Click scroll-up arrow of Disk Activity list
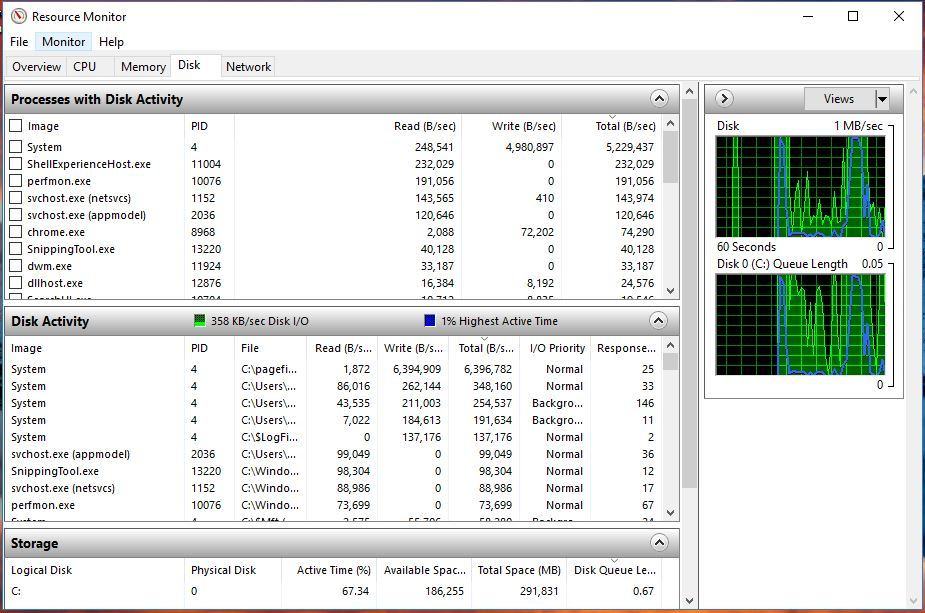 pyautogui.click(x=670, y=345)
